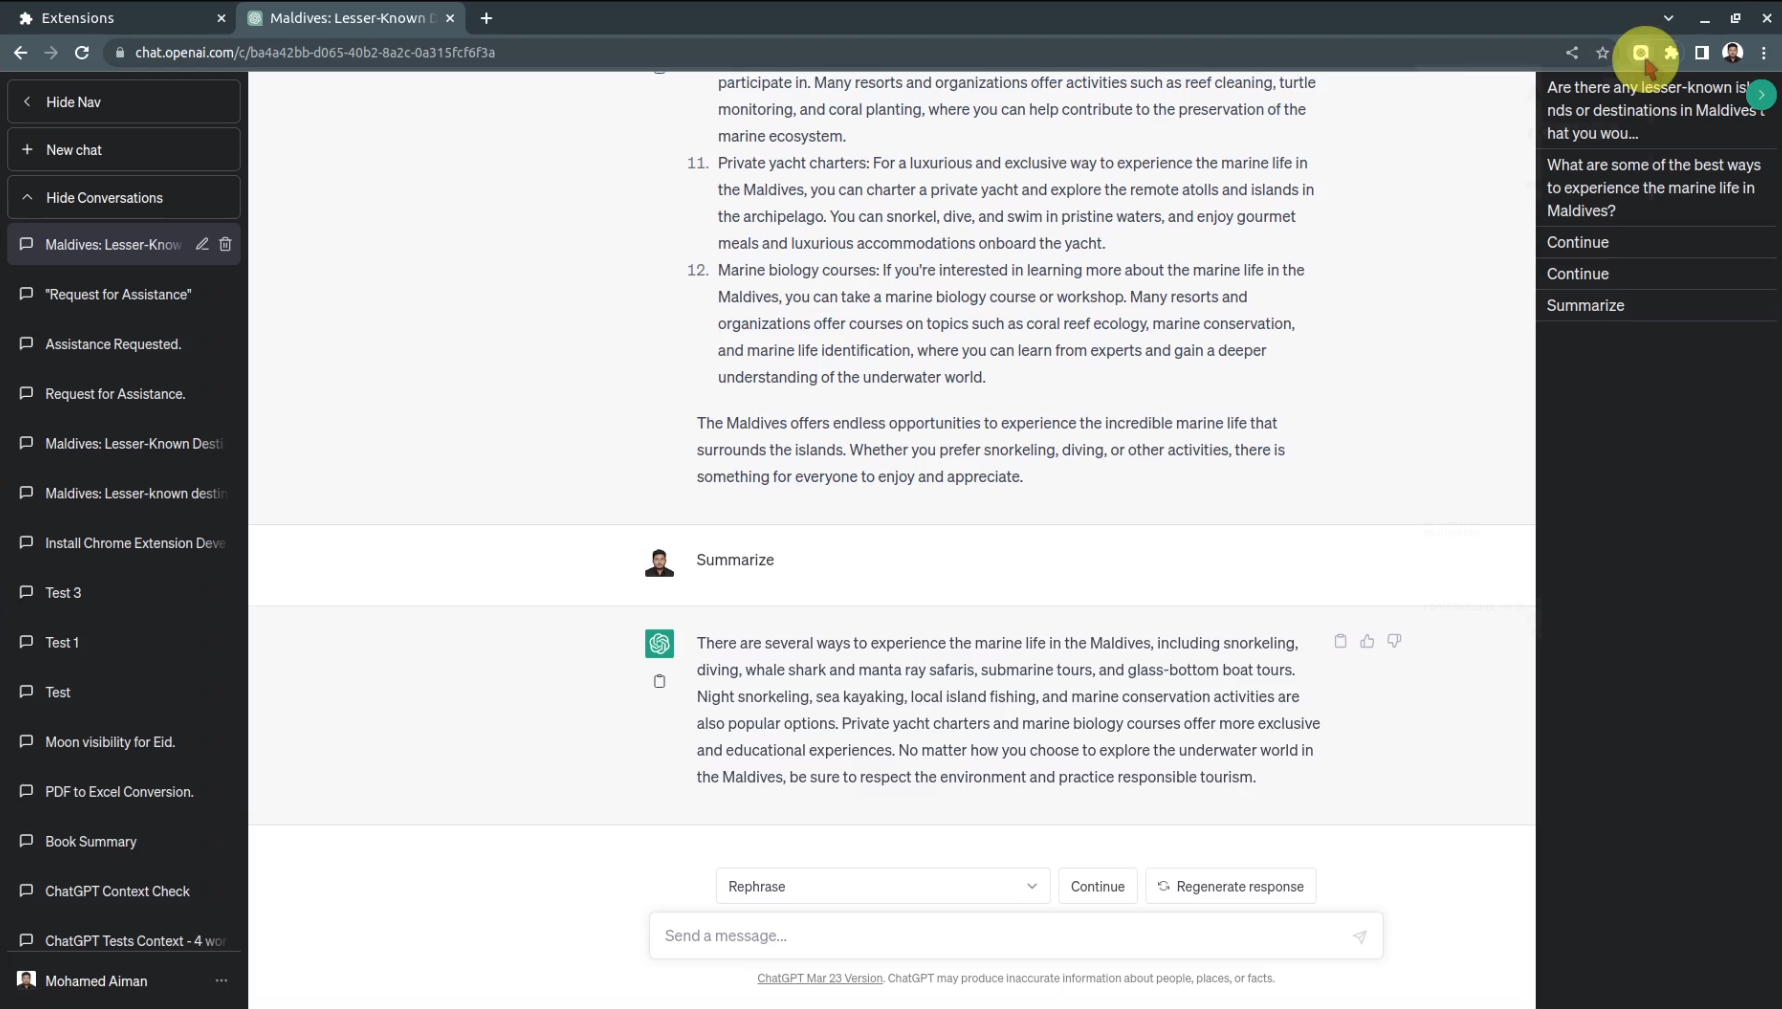1782x1009 pixels.
Task: Open the Chrome profile avatar
Action: pyautogui.click(x=1733, y=52)
